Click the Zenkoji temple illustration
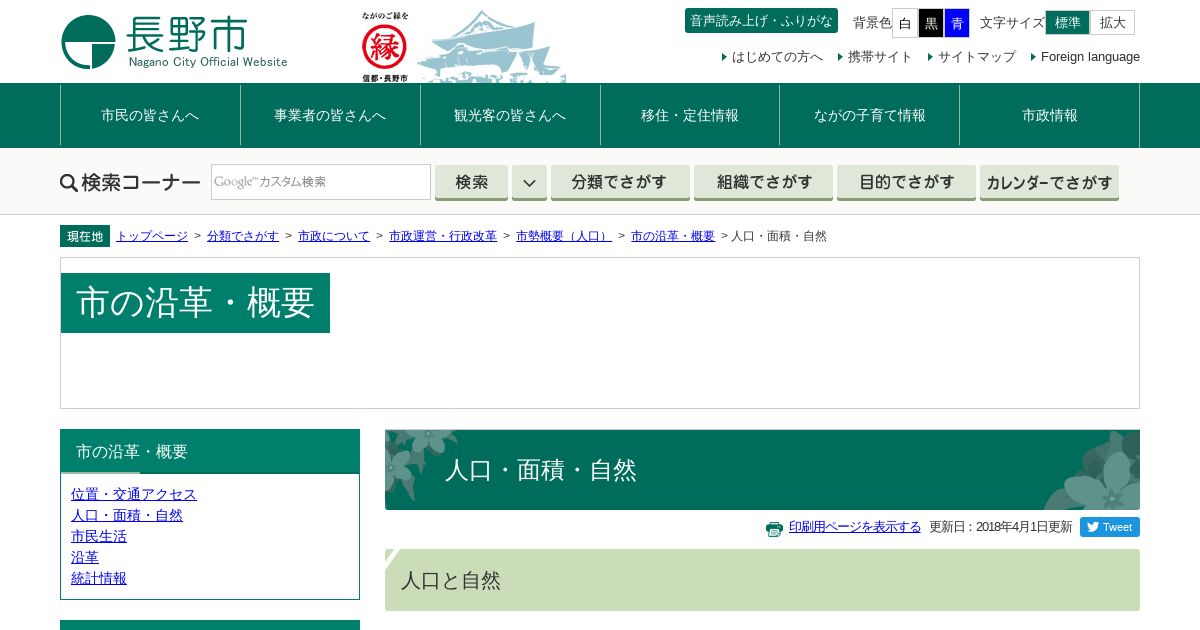This screenshot has height=630, width=1200. [492, 47]
